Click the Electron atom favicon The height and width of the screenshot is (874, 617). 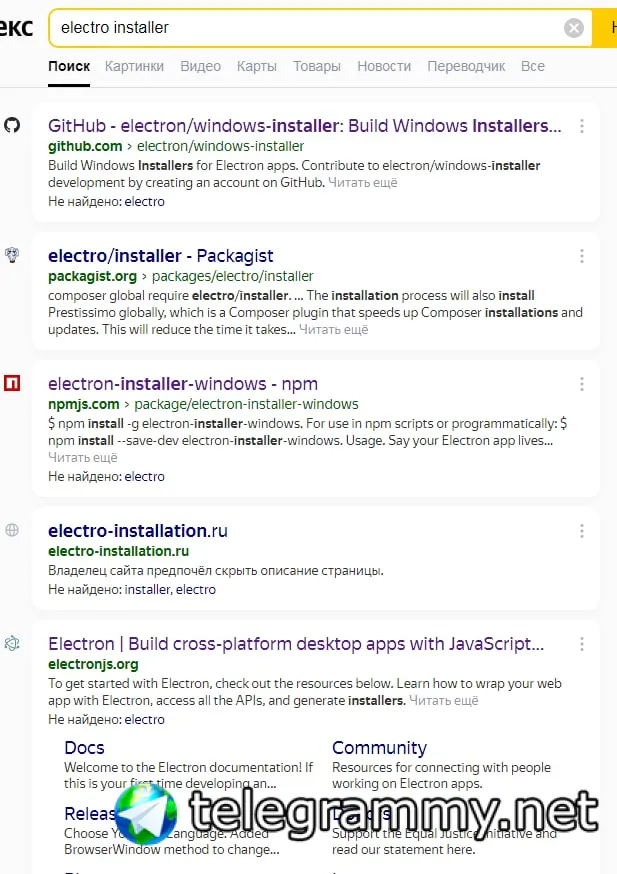coord(12,644)
